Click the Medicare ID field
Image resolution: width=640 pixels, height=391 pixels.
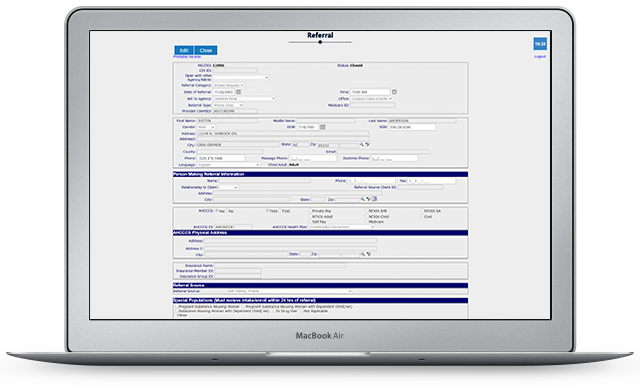pyautogui.click(x=372, y=105)
